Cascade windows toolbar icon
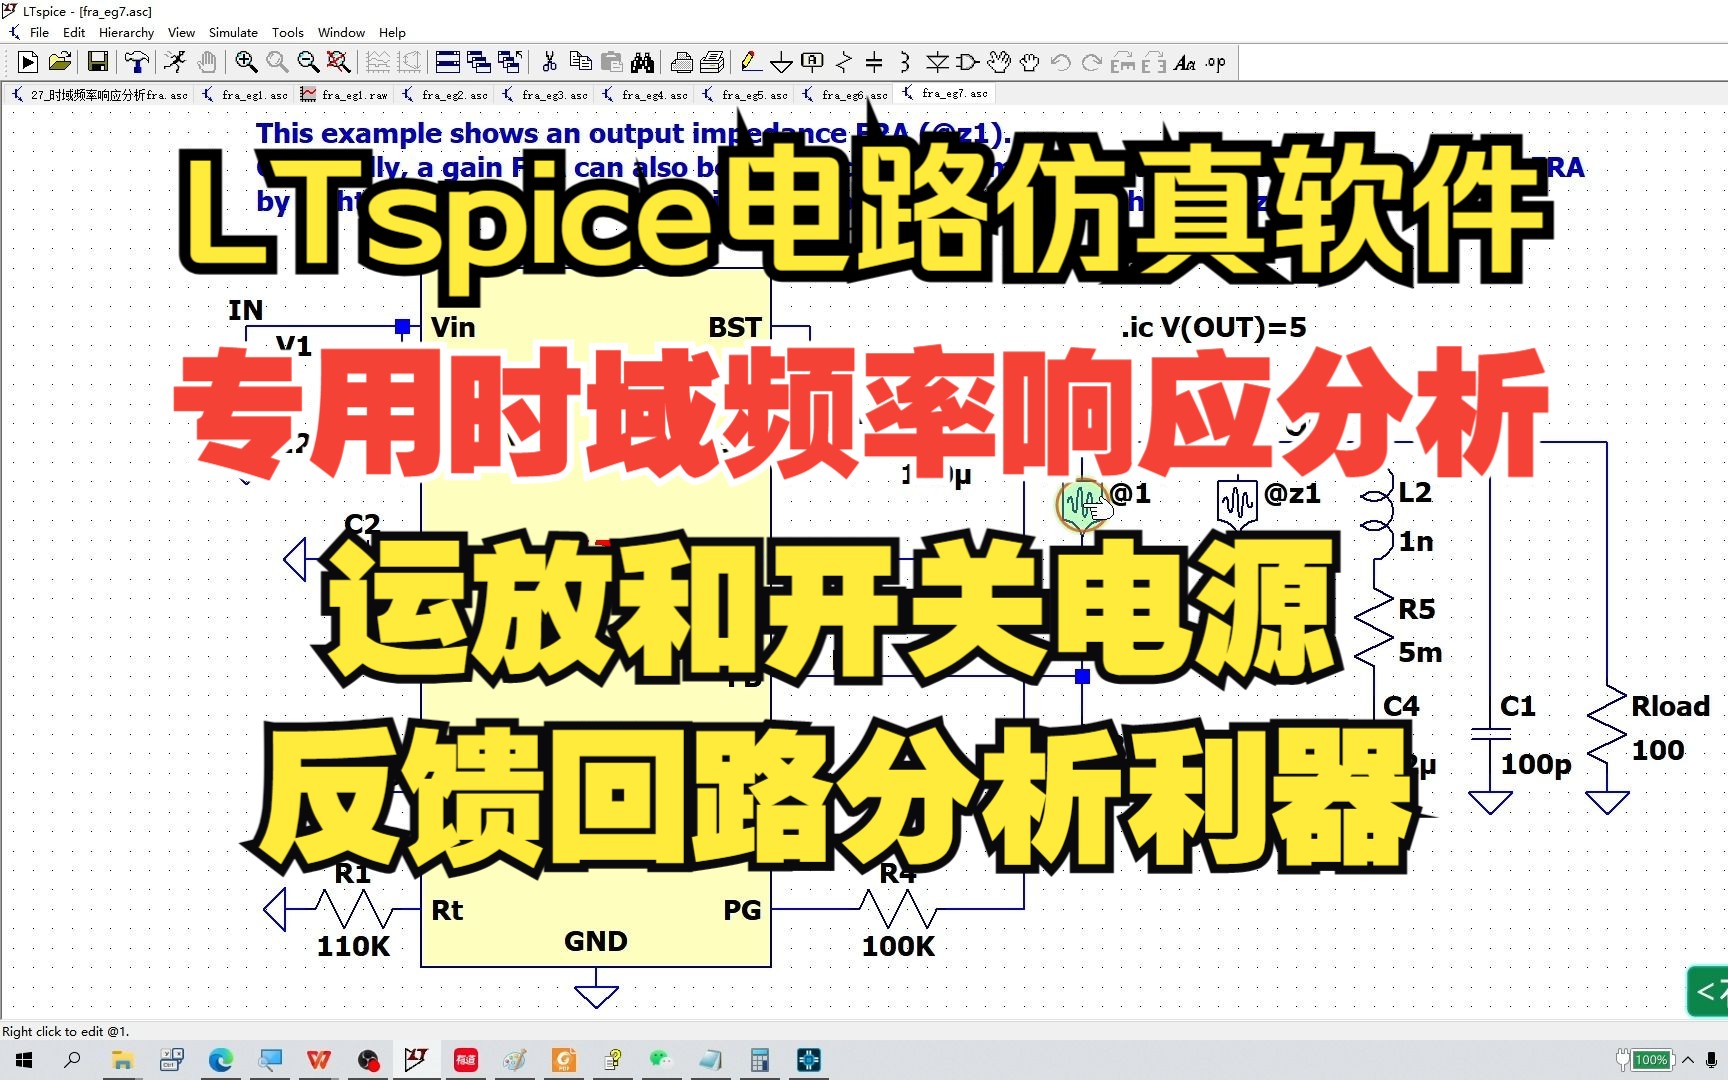1728x1080 pixels. click(x=479, y=62)
